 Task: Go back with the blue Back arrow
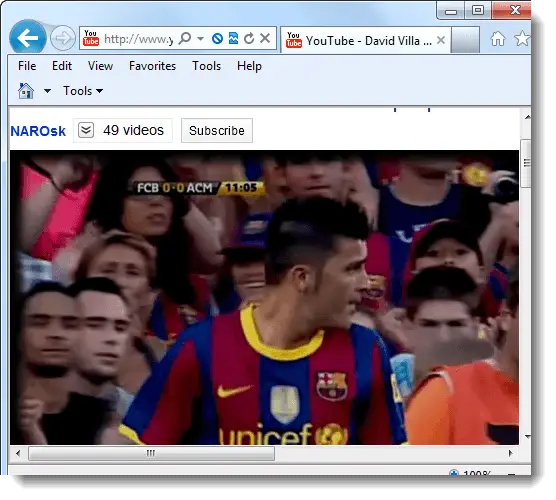pos(28,38)
